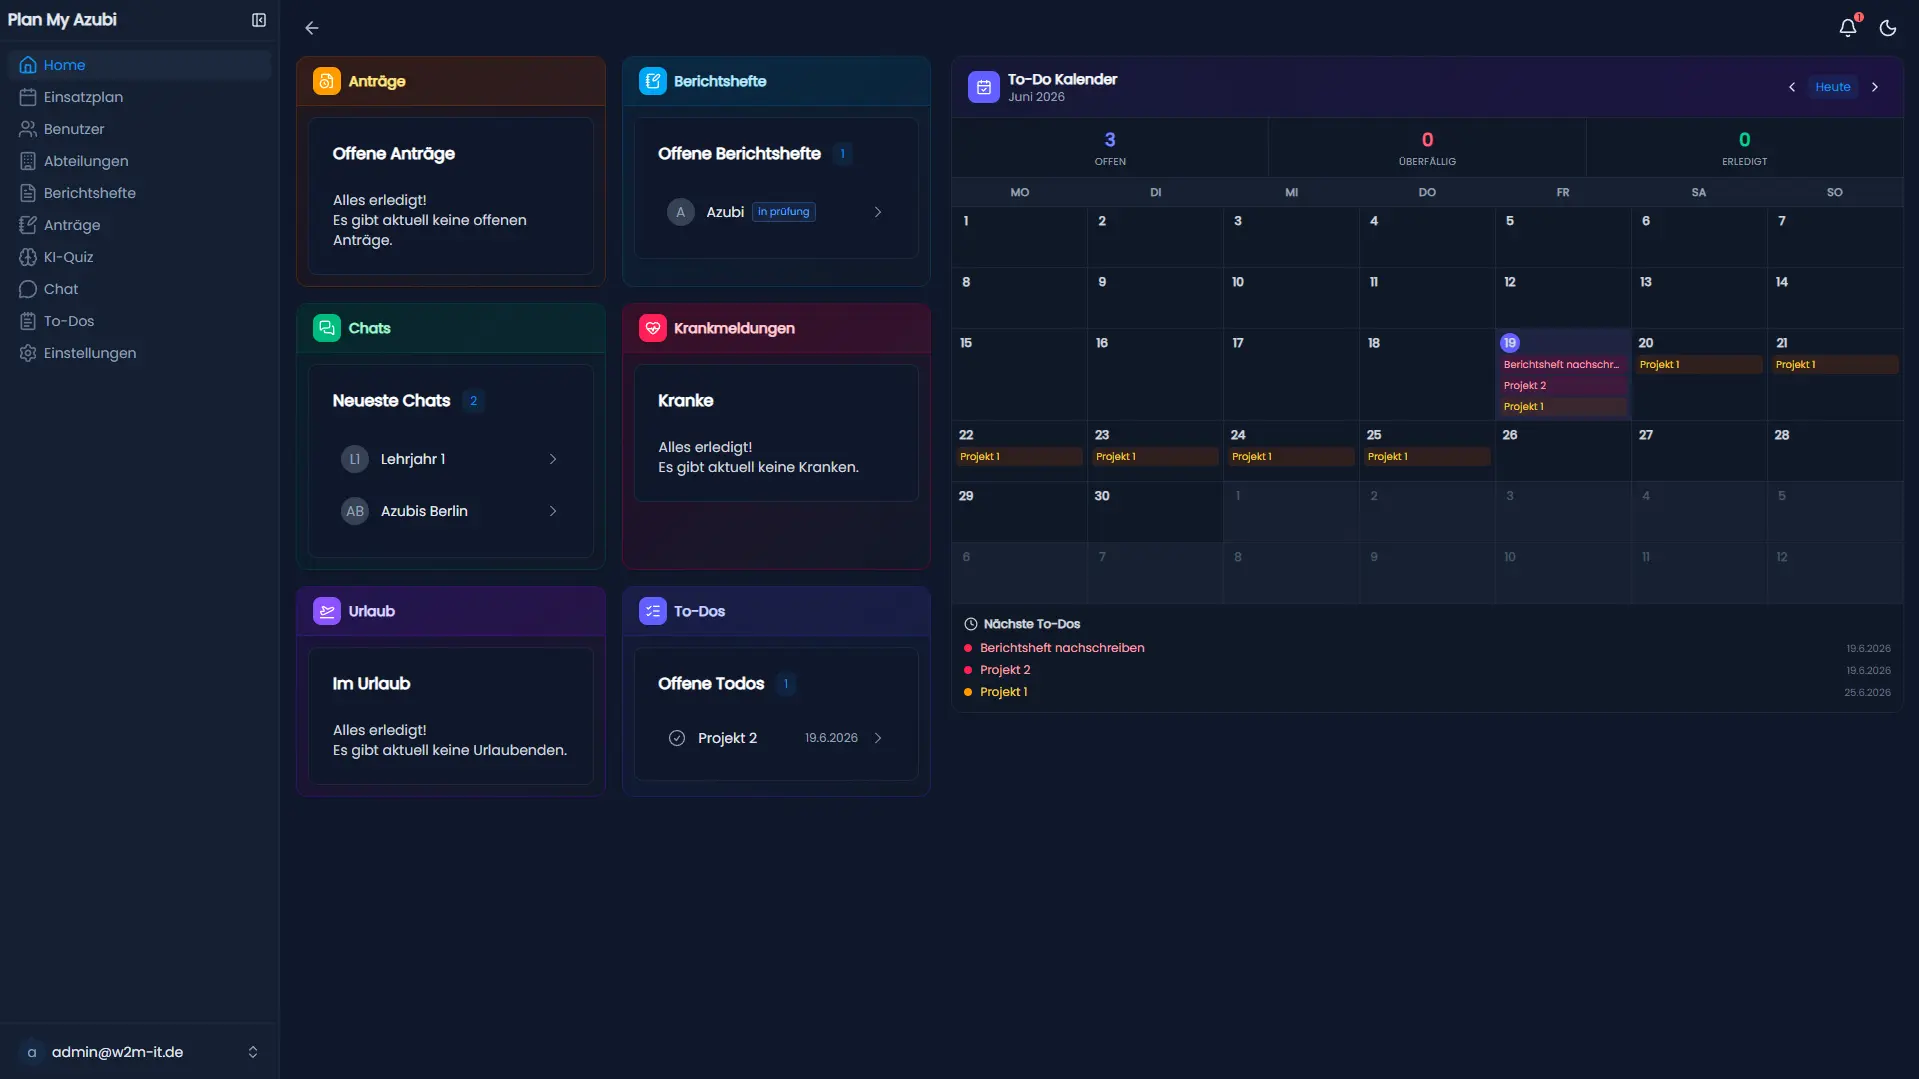This screenshot has width=1919, height=1079.
Task: Click the Neueste Chats count badge
Action: point(473,401)
